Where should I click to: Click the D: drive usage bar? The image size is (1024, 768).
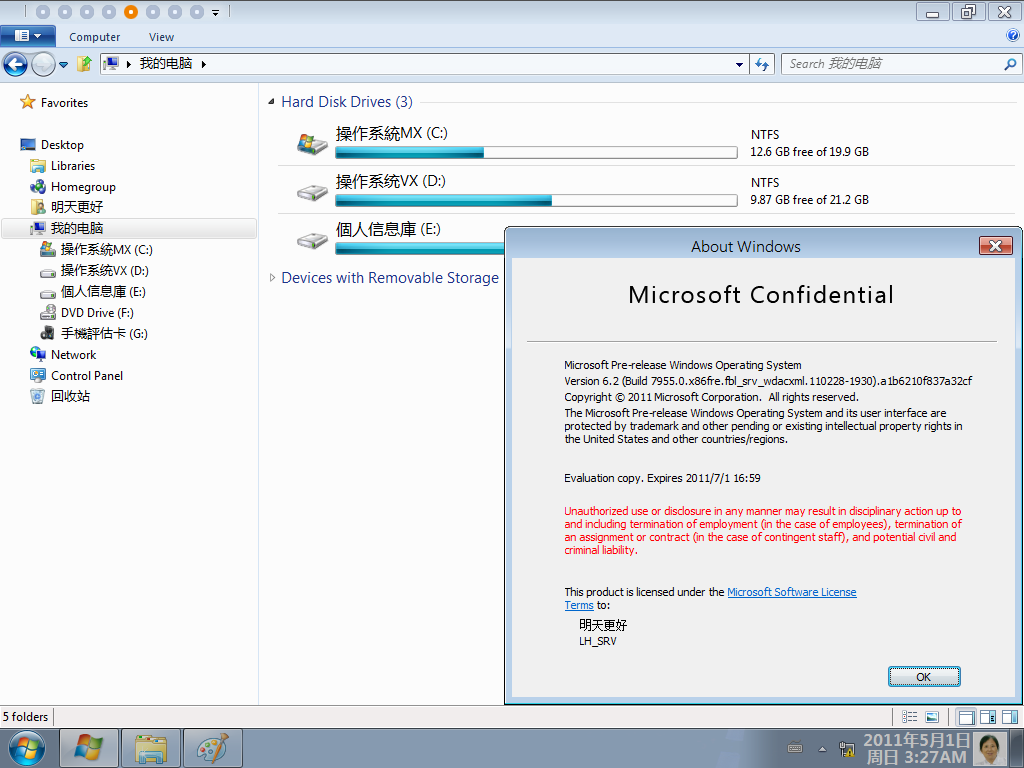tap(536, 200)
